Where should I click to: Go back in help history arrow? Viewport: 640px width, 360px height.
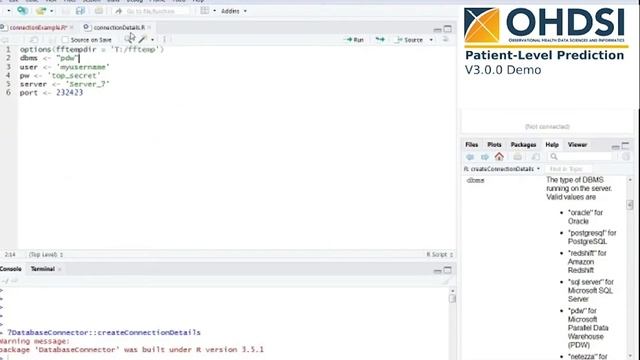tap(470, 157)
